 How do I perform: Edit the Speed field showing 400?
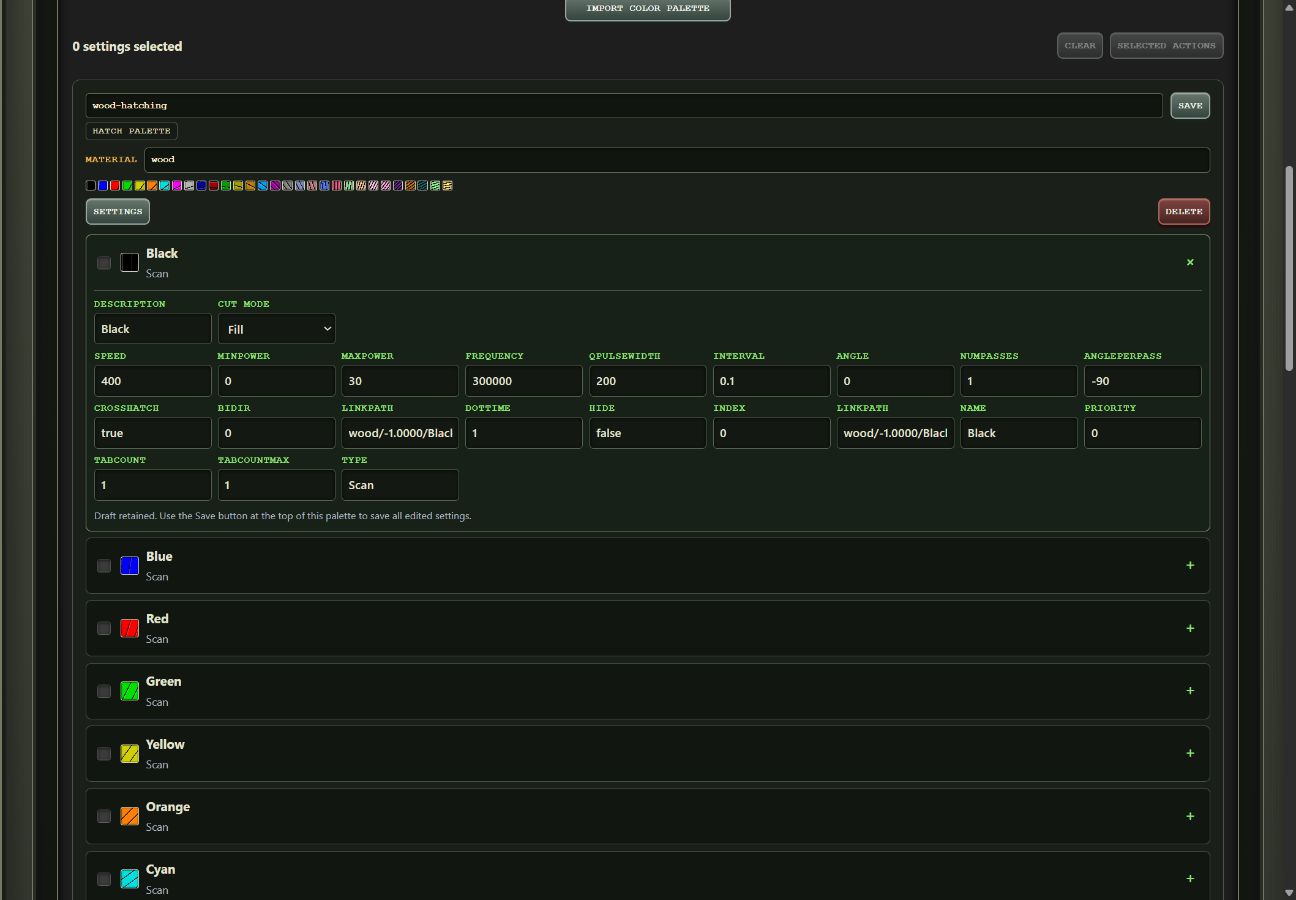click(x=153, y=381)
